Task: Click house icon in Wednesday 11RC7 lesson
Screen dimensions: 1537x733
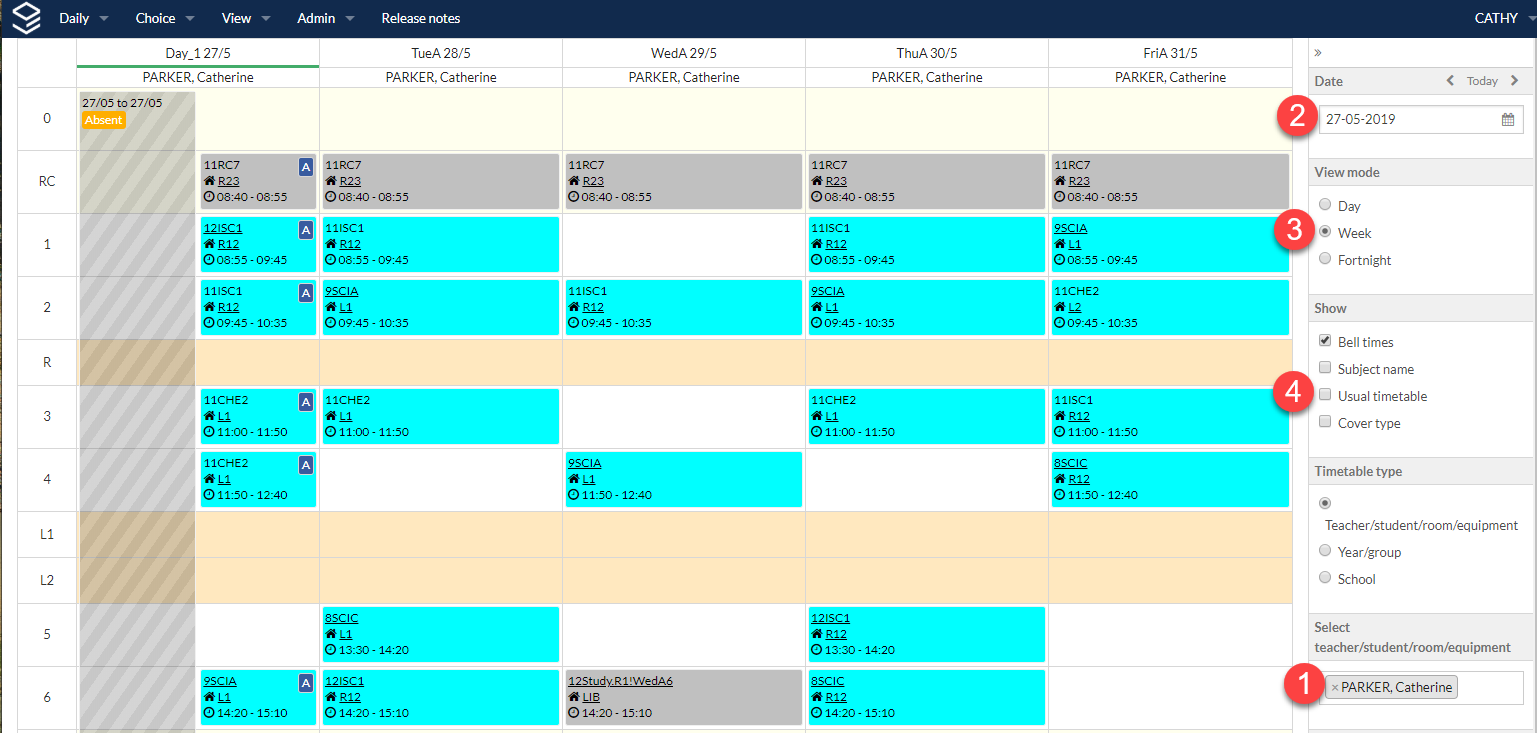Action: 574,181
